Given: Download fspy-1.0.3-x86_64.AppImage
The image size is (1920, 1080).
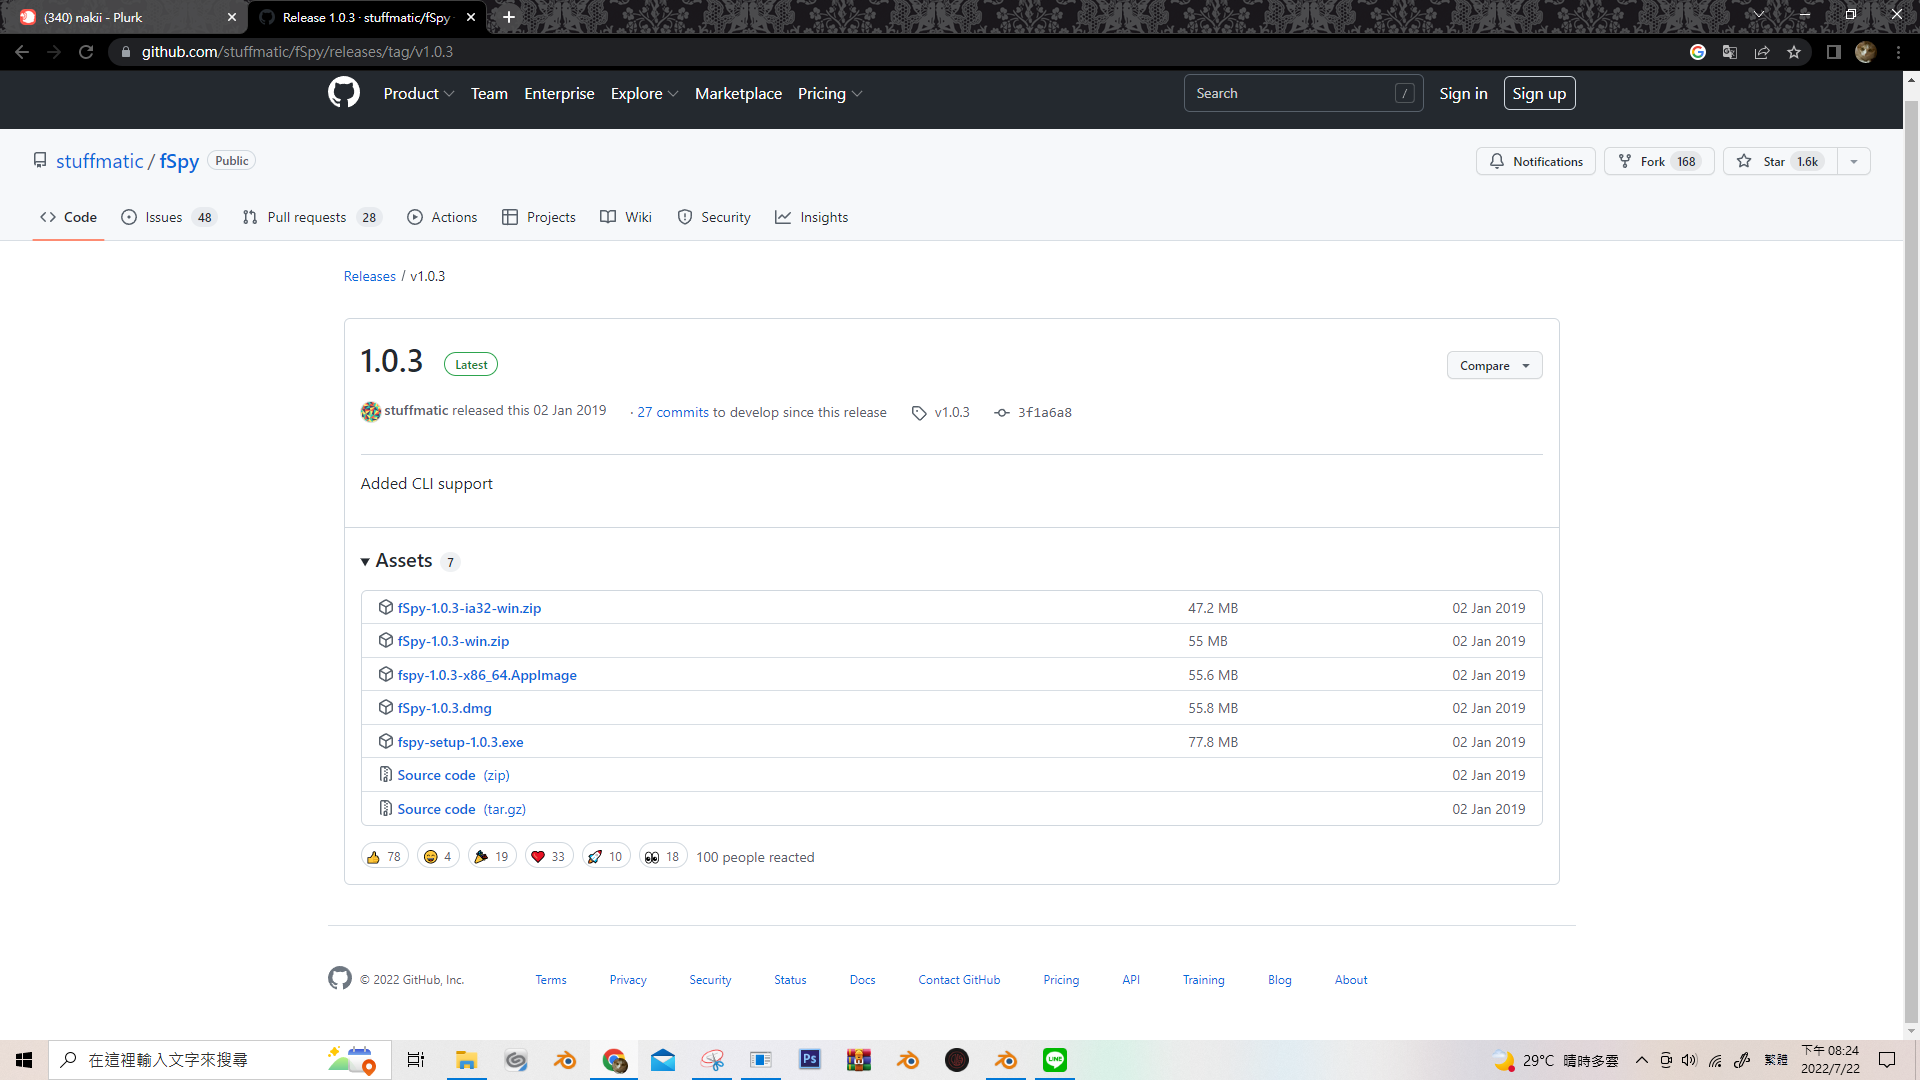Looking at the screenshot, I should tap(487, 675).
